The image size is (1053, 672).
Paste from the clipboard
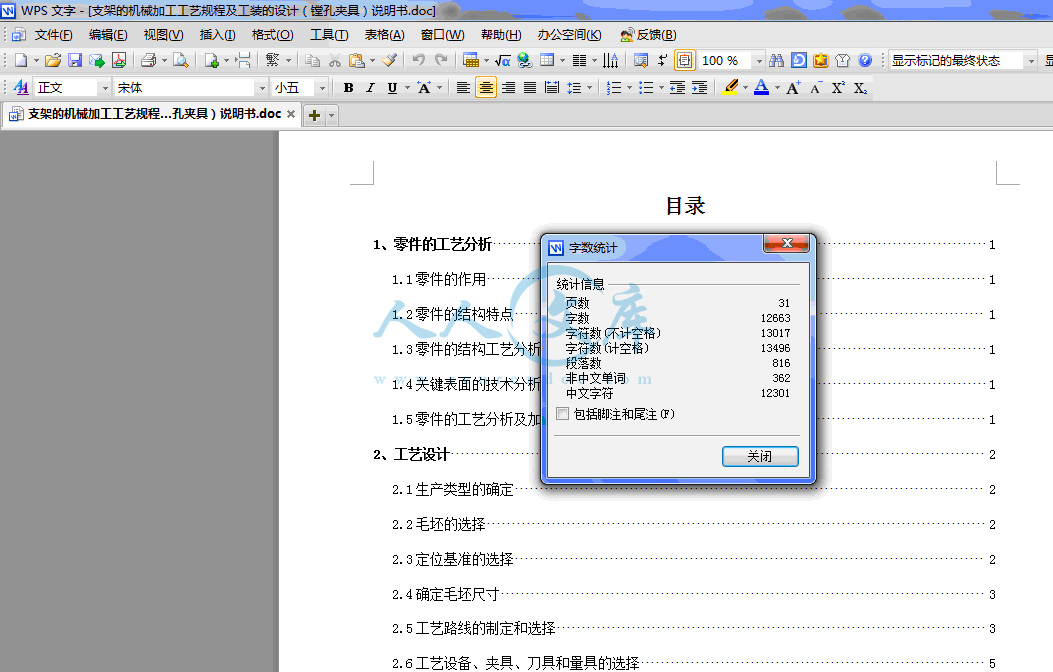357,60
